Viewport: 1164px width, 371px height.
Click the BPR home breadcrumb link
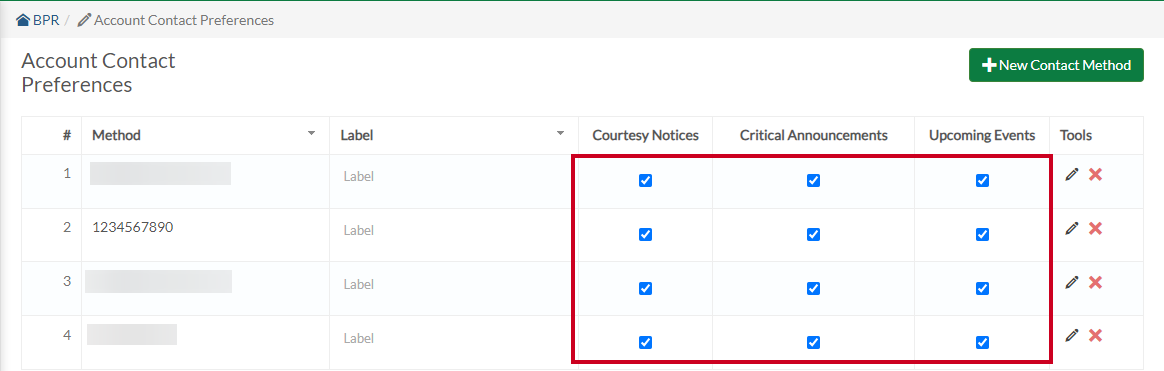pyautogui.click(x=37, y=20)
